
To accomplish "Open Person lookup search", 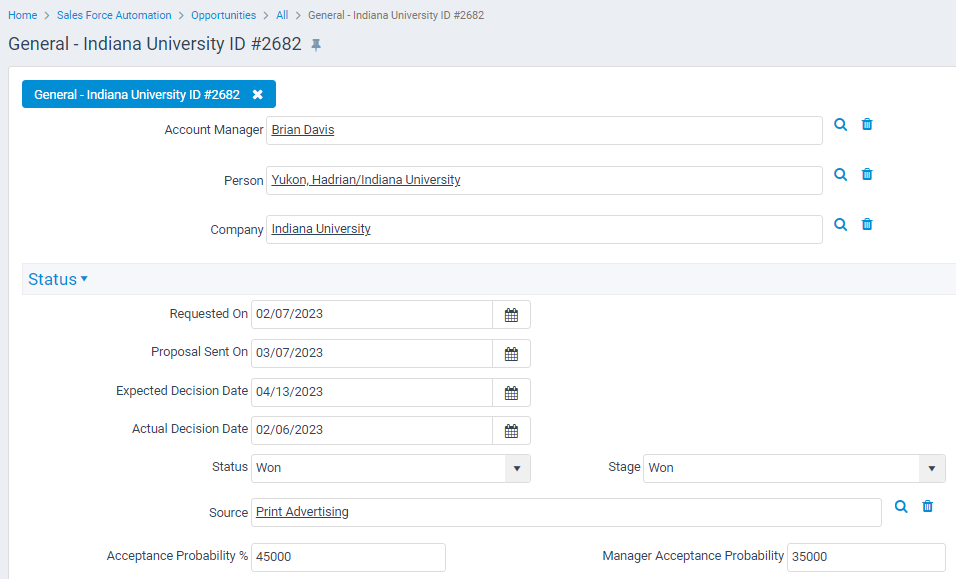I will click(840, 174).
